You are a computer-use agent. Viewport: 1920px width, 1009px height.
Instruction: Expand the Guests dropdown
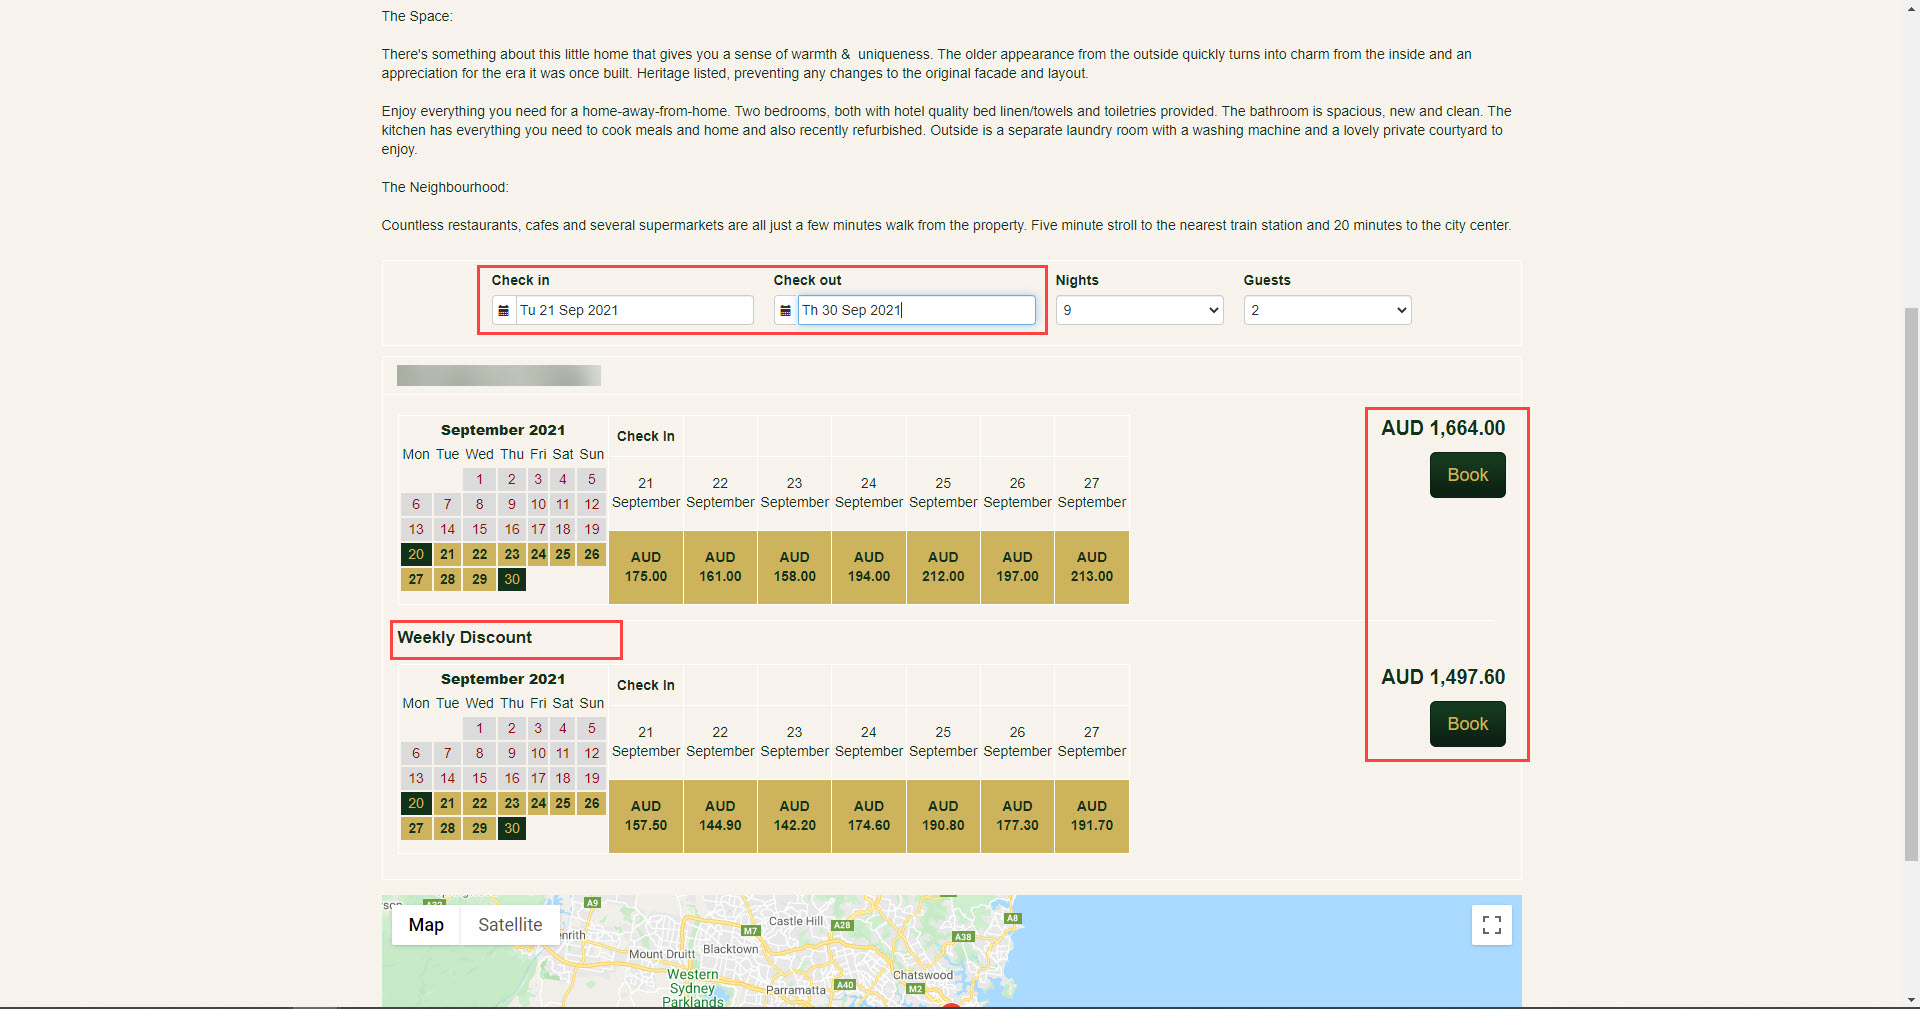(1327, 311)
